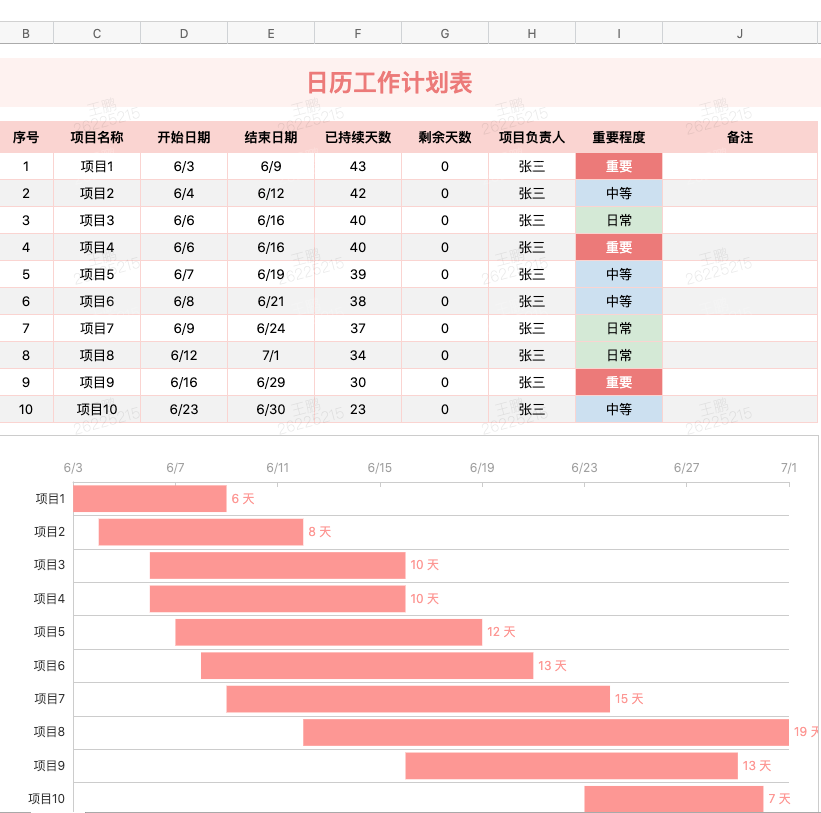Select start date 6/3 of 项目1
Viewport: 821px width, 813px height.
click(x=184, y=166)
